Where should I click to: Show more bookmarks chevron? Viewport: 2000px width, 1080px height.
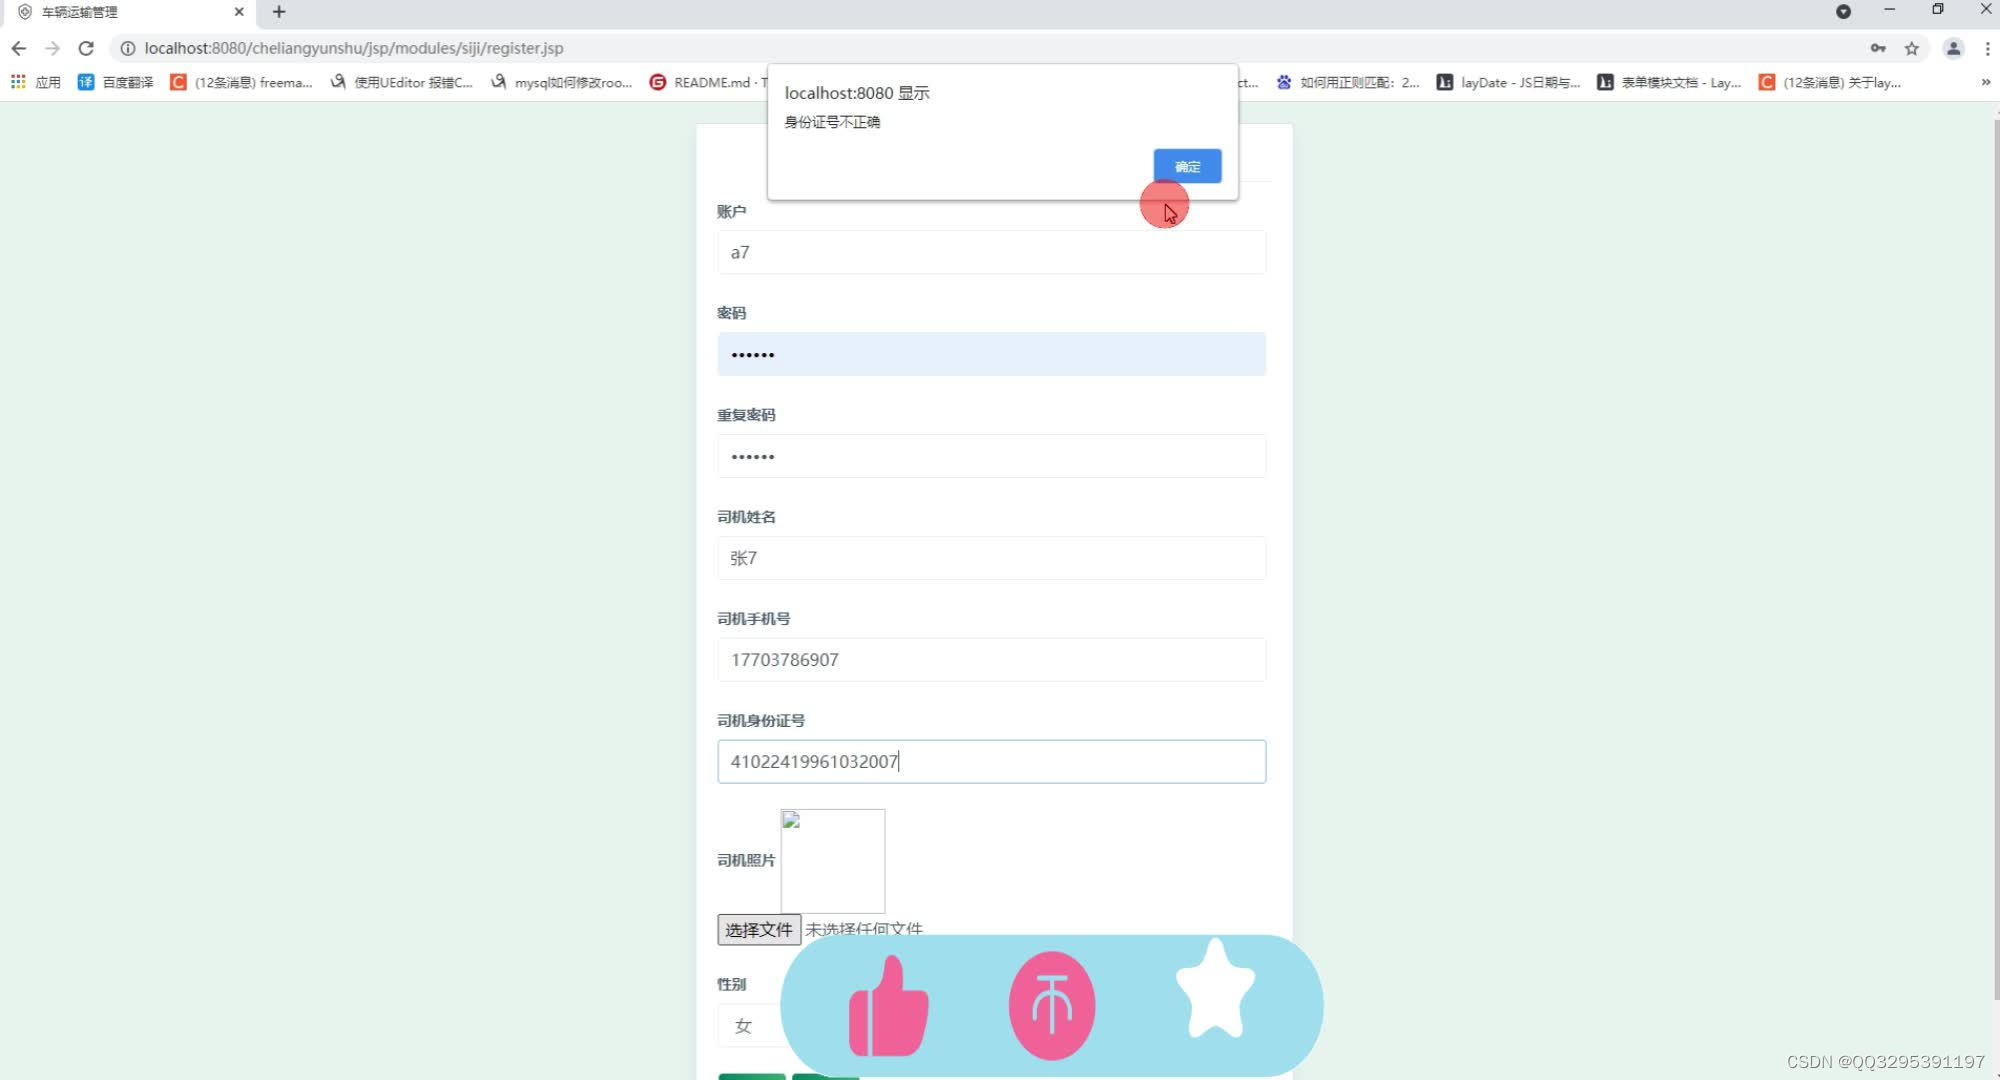[1985, 82]
